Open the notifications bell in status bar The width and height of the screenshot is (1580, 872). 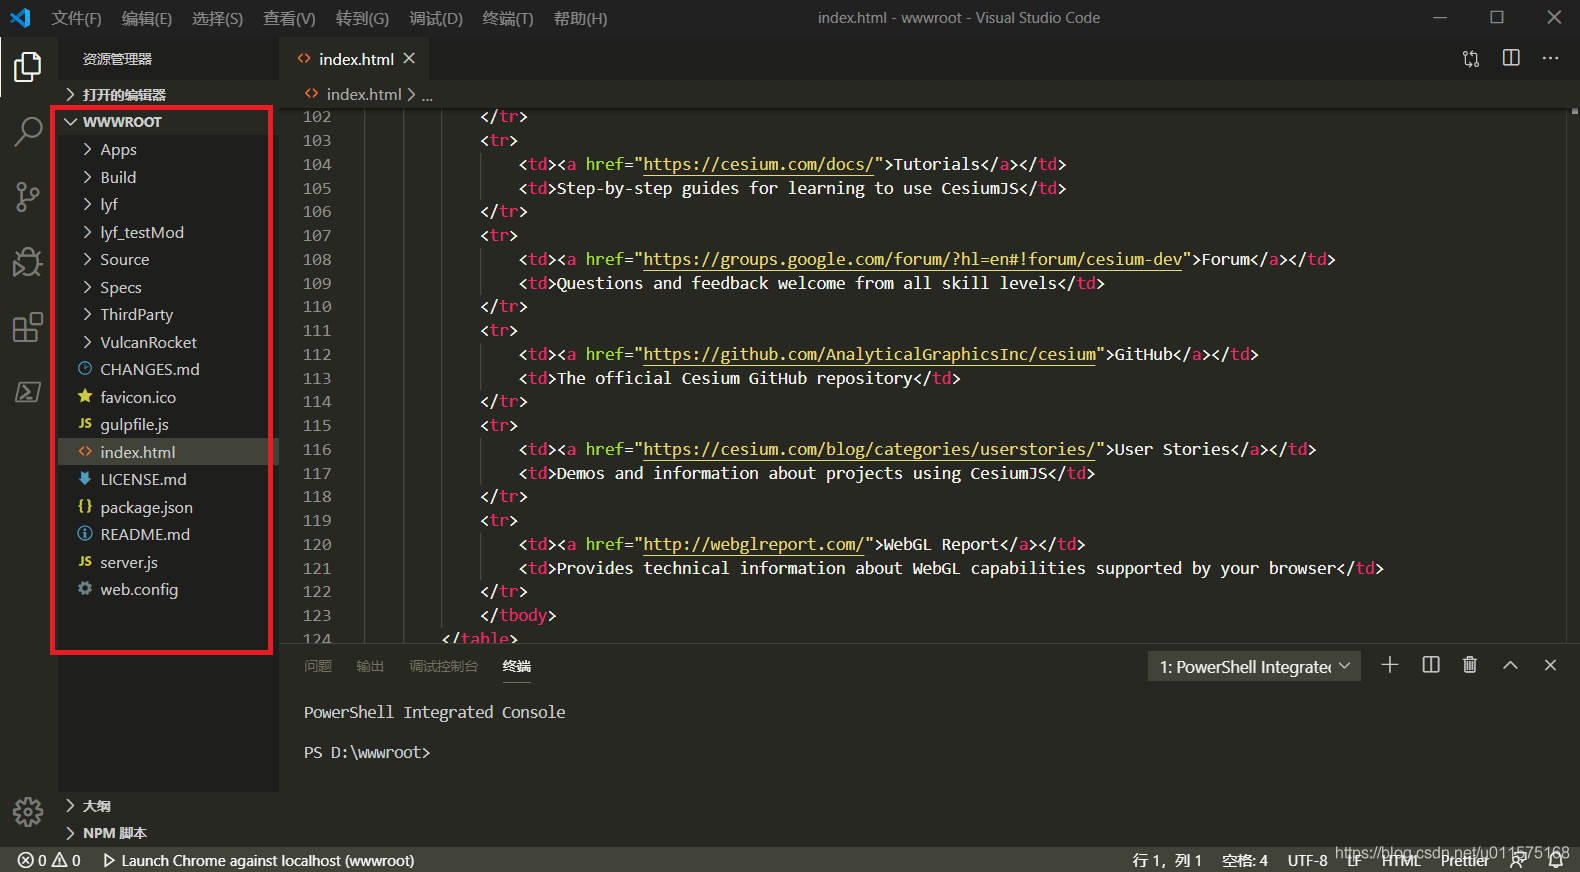1556,860
